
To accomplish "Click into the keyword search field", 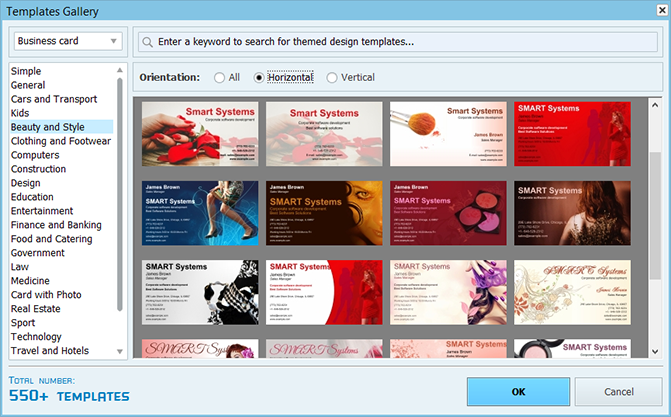I will [400, 42].
